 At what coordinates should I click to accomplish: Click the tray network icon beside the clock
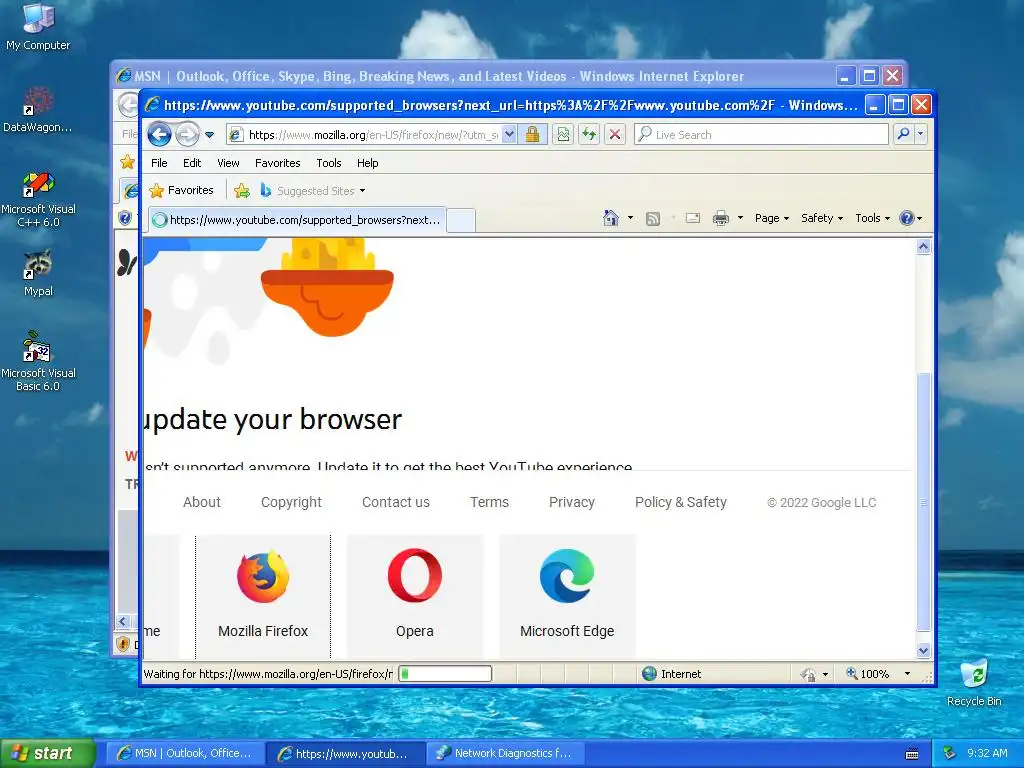pyautogui.click(x=950, y=754)
